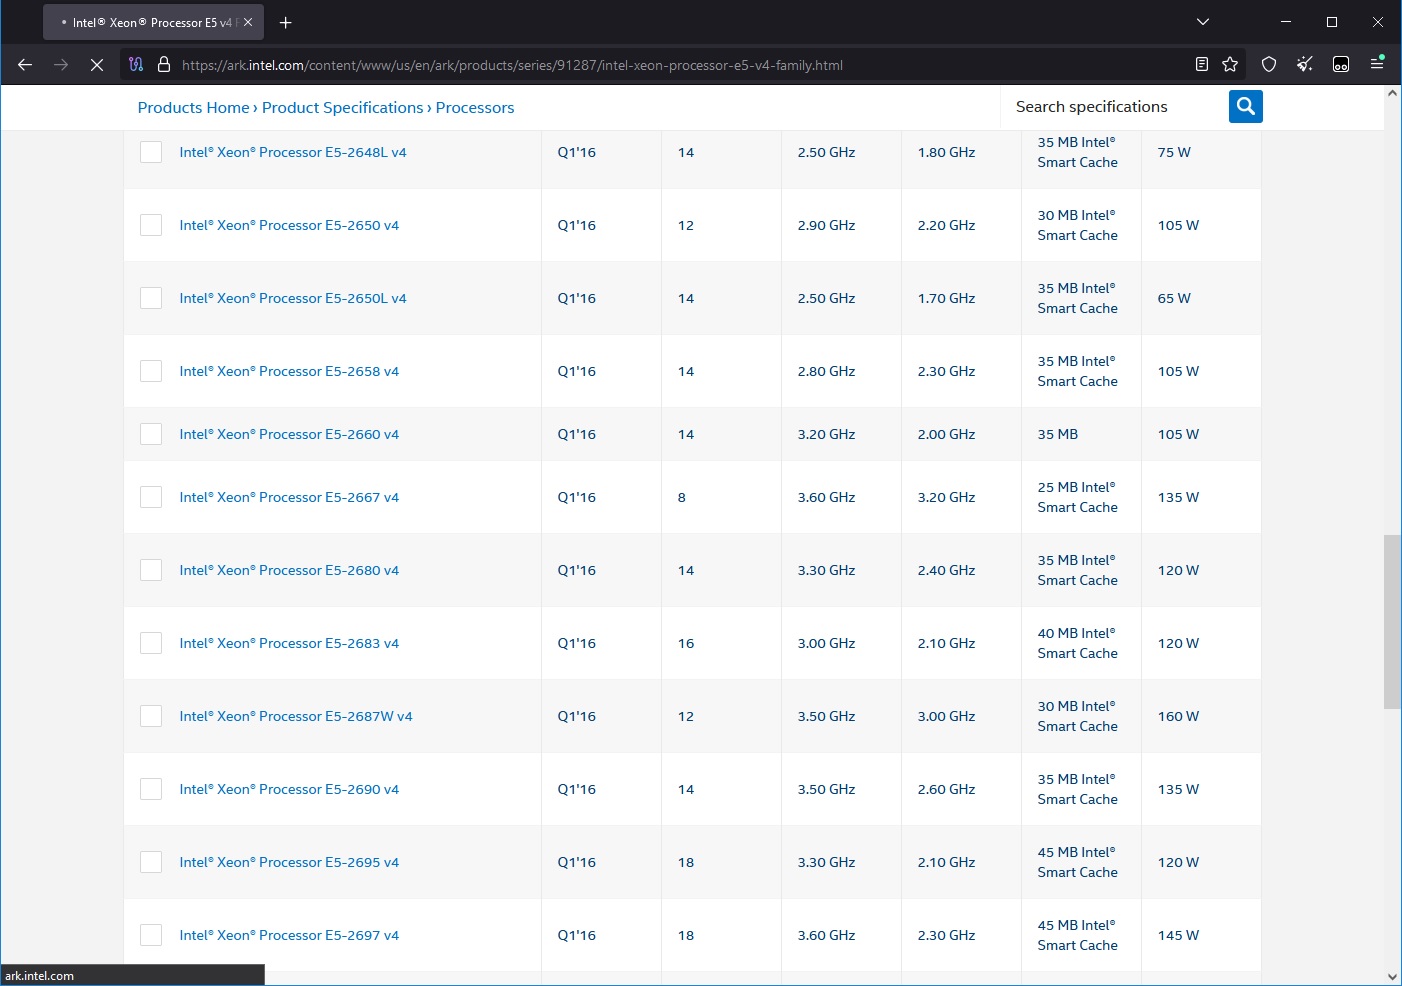View the Xeon E5-2650L v4 product page
The height and width of the screenshot is (986, 1402).
pyautogui.click(x=293, y=298)
